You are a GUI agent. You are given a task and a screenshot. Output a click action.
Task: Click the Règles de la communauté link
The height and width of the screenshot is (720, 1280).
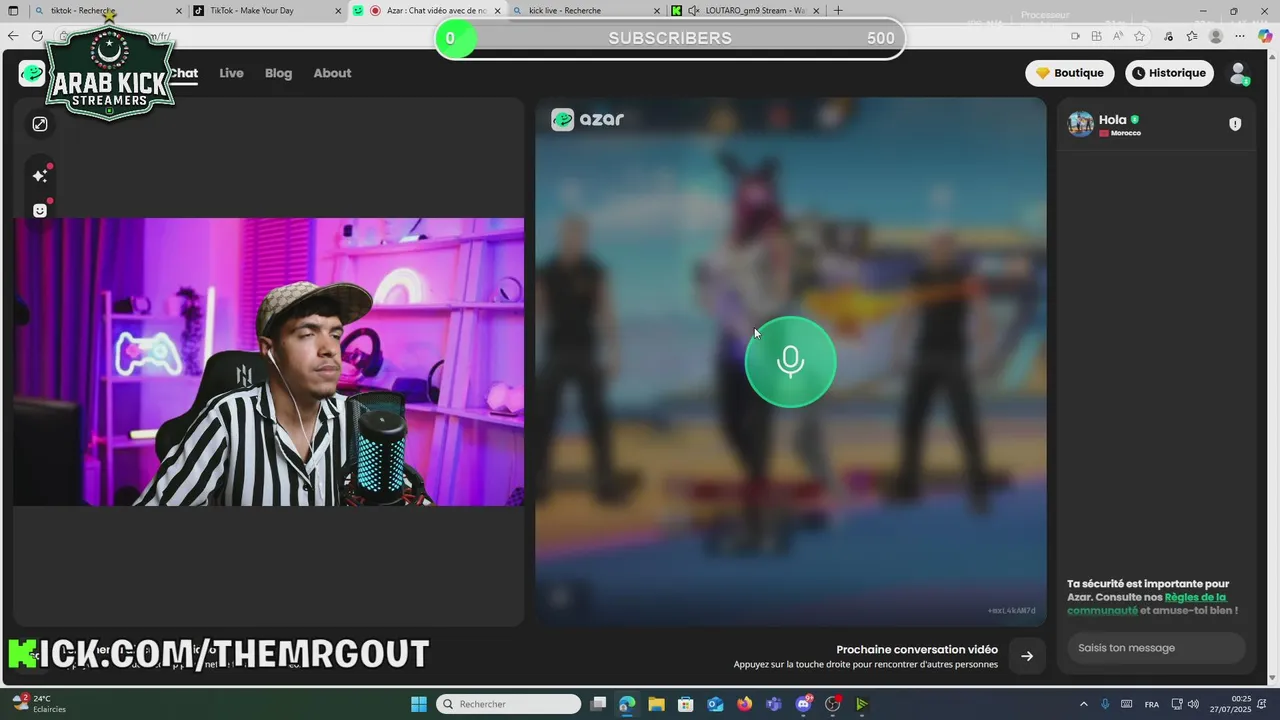[x=1146, y=604]
